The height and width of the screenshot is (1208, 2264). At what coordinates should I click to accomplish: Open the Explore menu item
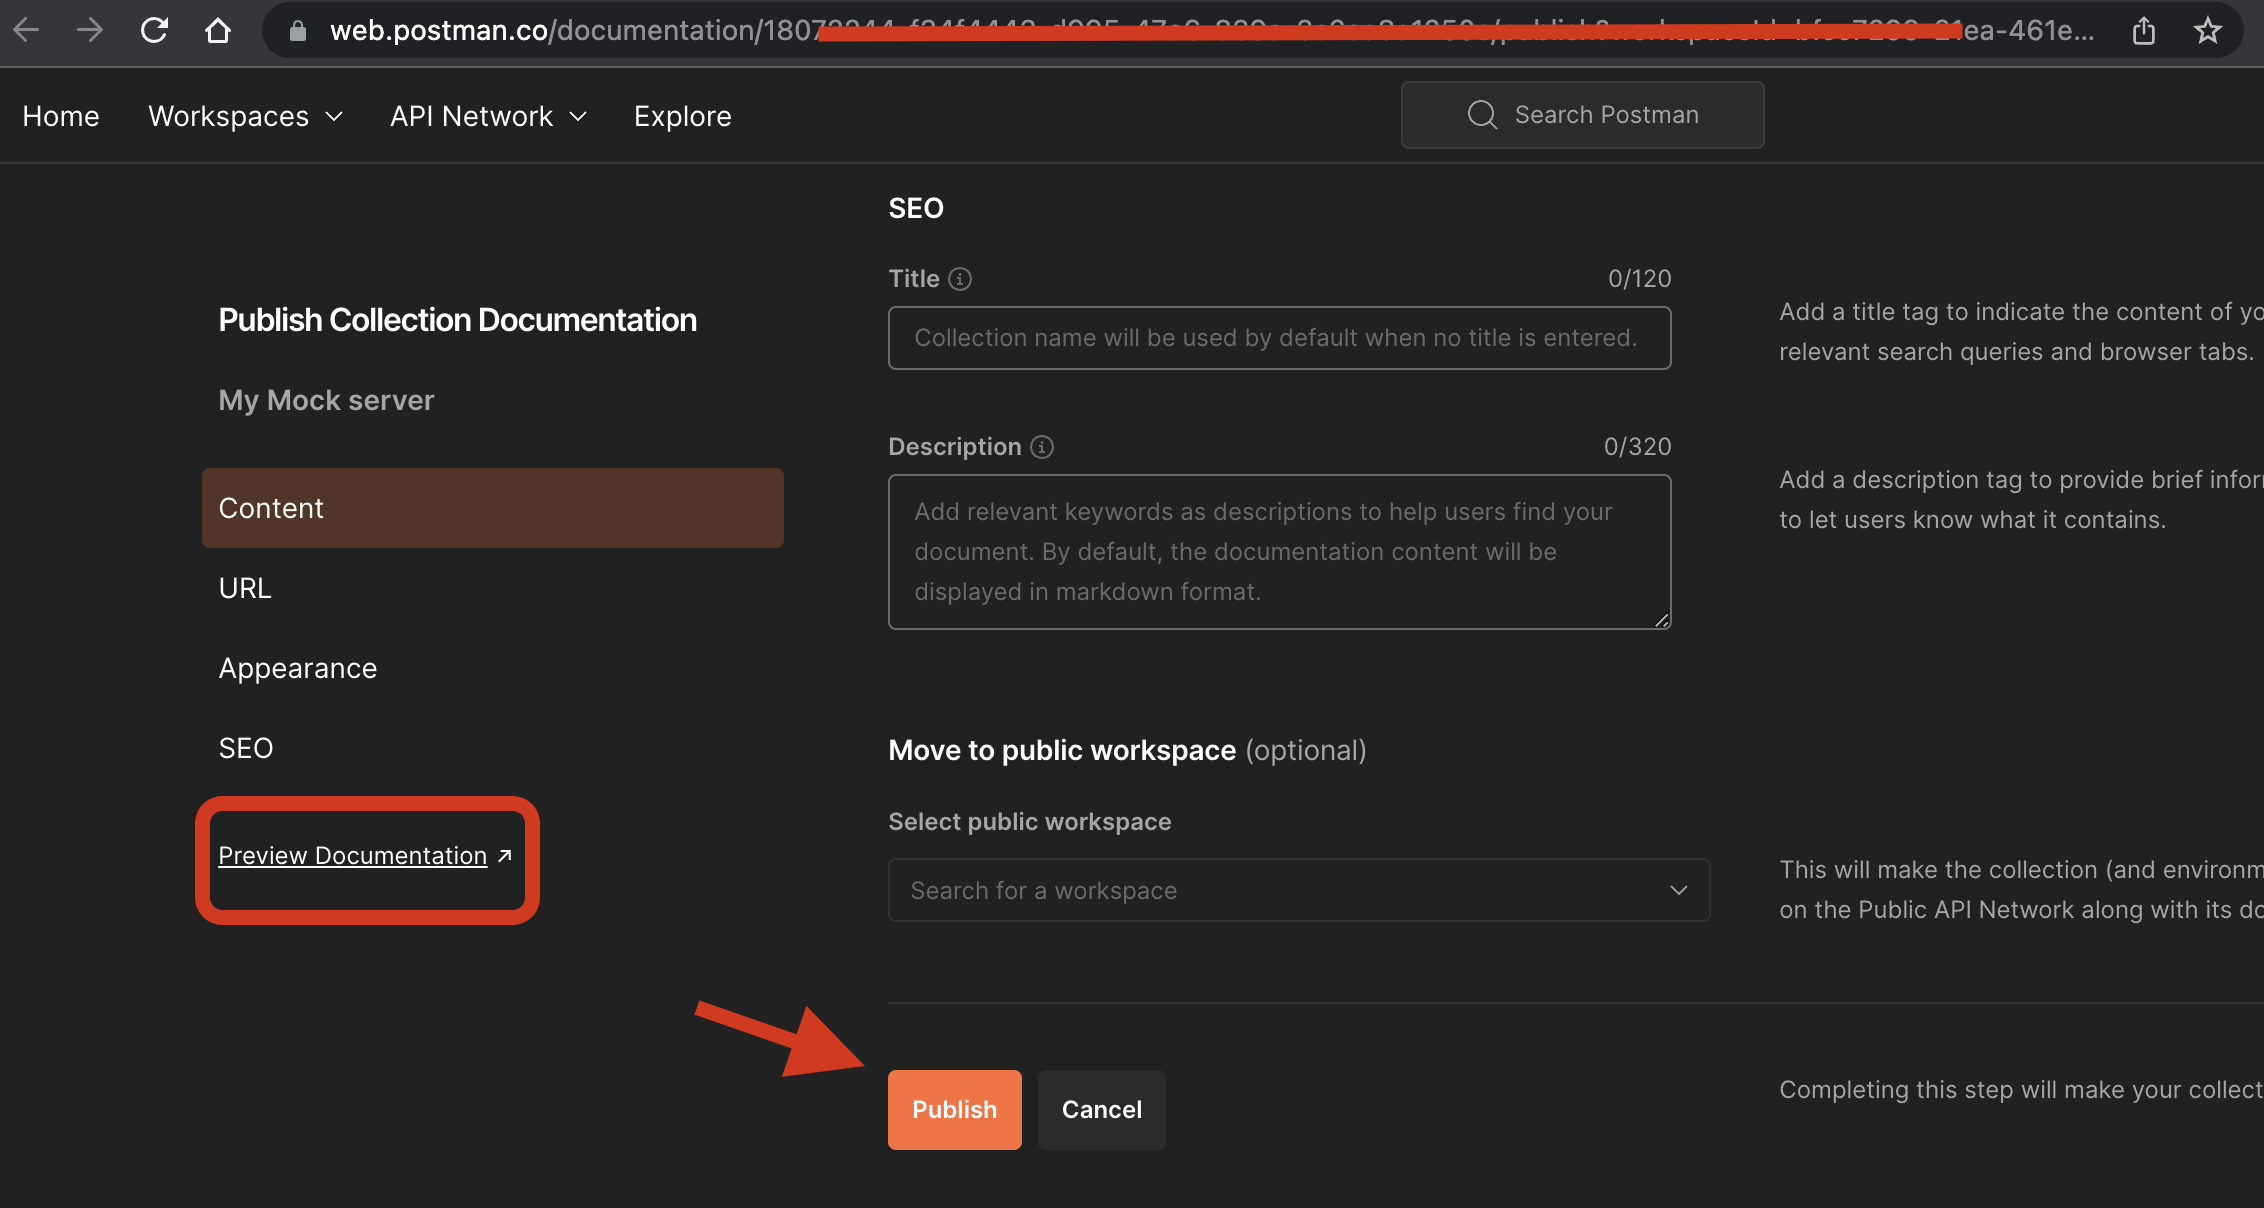(x=682, y=116)
